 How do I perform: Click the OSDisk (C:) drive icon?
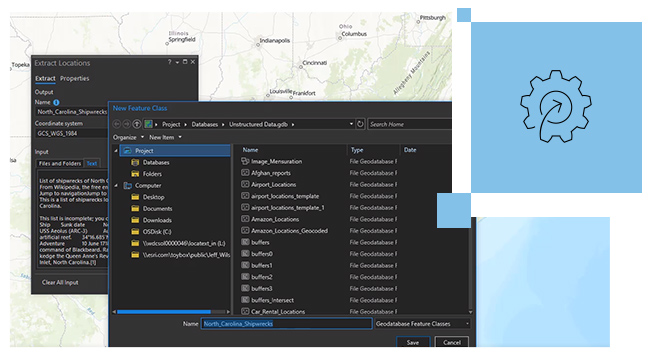coord(135,232)
